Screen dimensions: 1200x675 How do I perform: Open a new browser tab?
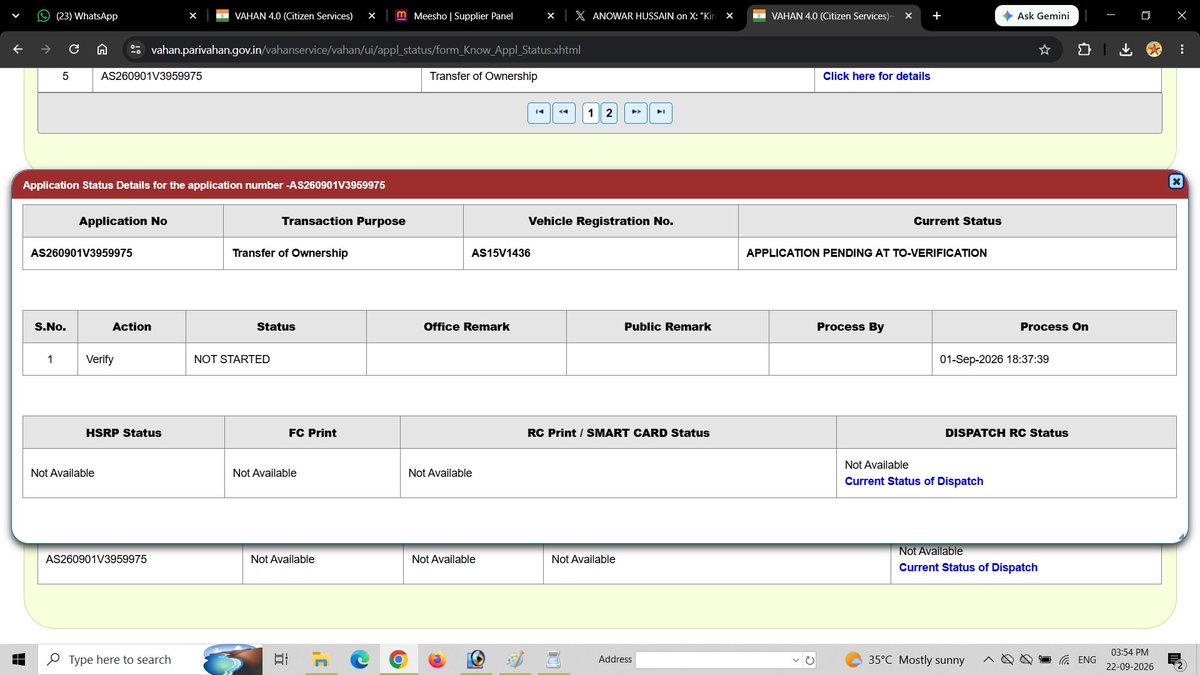coord(936,16)
